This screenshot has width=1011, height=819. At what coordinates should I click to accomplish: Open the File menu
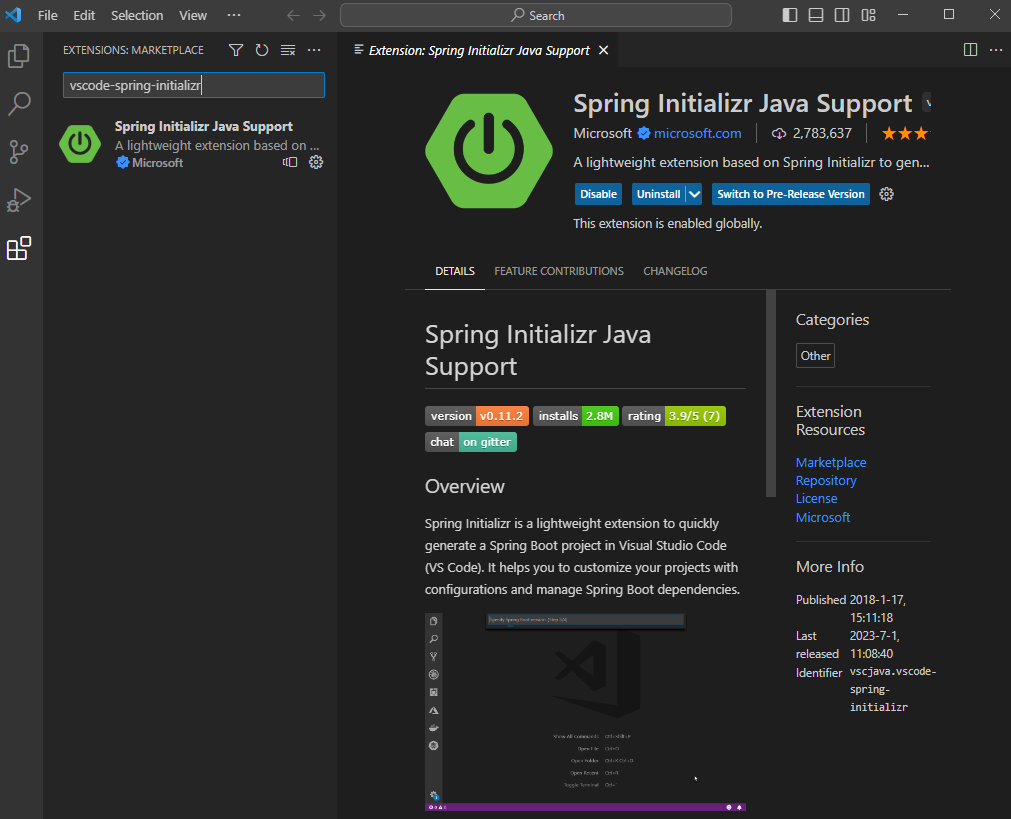pyautogui.click(x=48, y=15)
